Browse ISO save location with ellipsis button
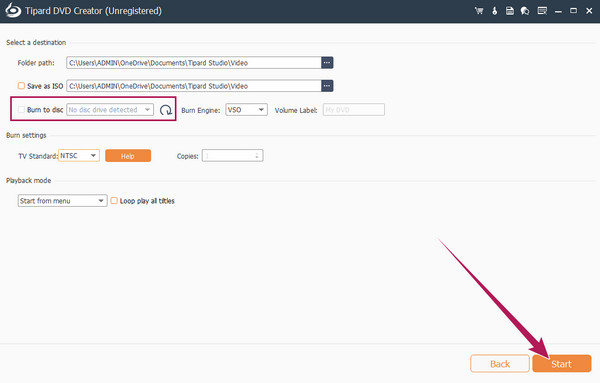The image size is (600, 383). point(327,86)
